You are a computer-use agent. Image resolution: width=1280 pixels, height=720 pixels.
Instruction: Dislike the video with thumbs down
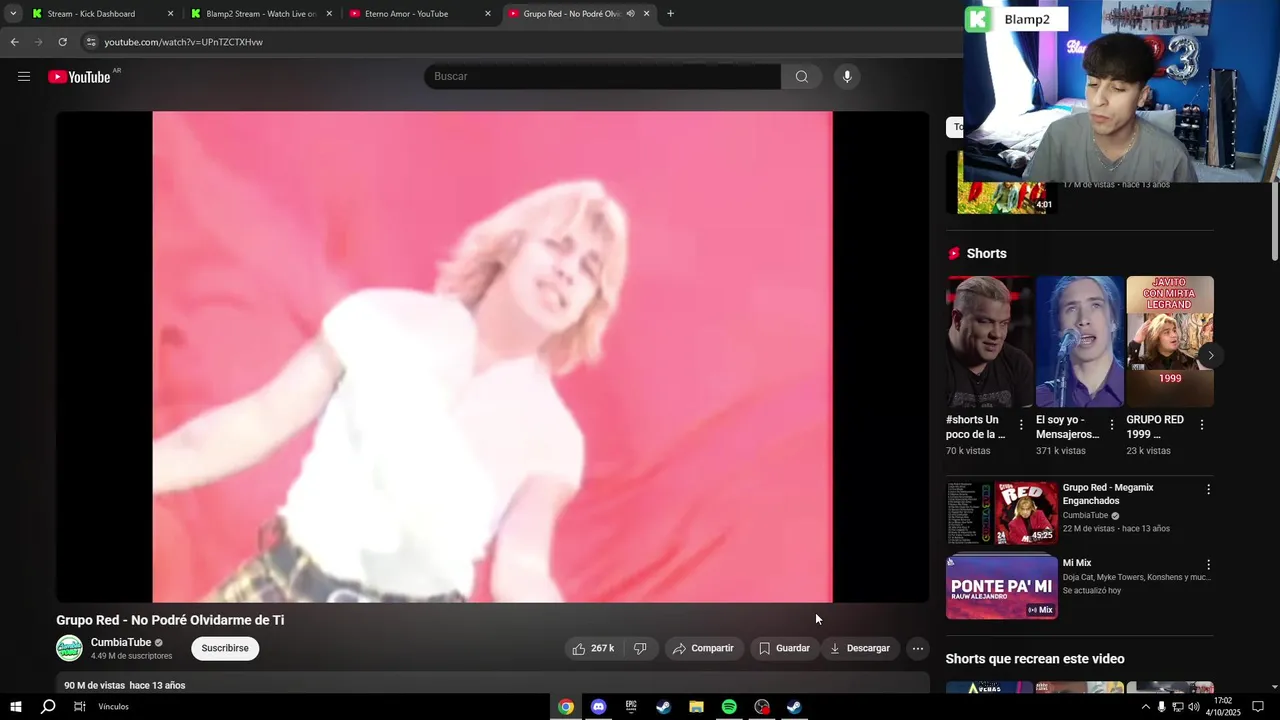point(640,648)
